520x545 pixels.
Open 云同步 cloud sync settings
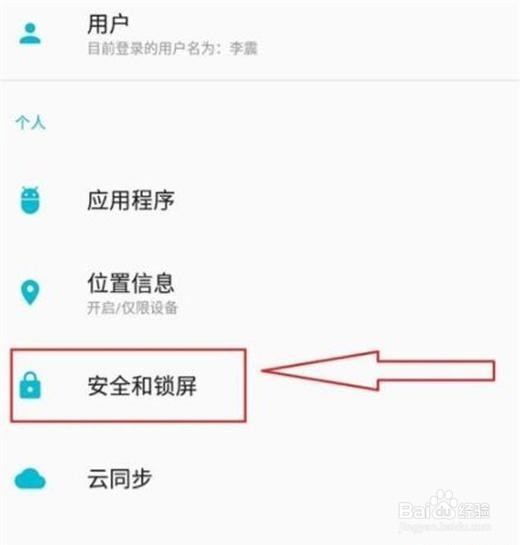(260, 479)
